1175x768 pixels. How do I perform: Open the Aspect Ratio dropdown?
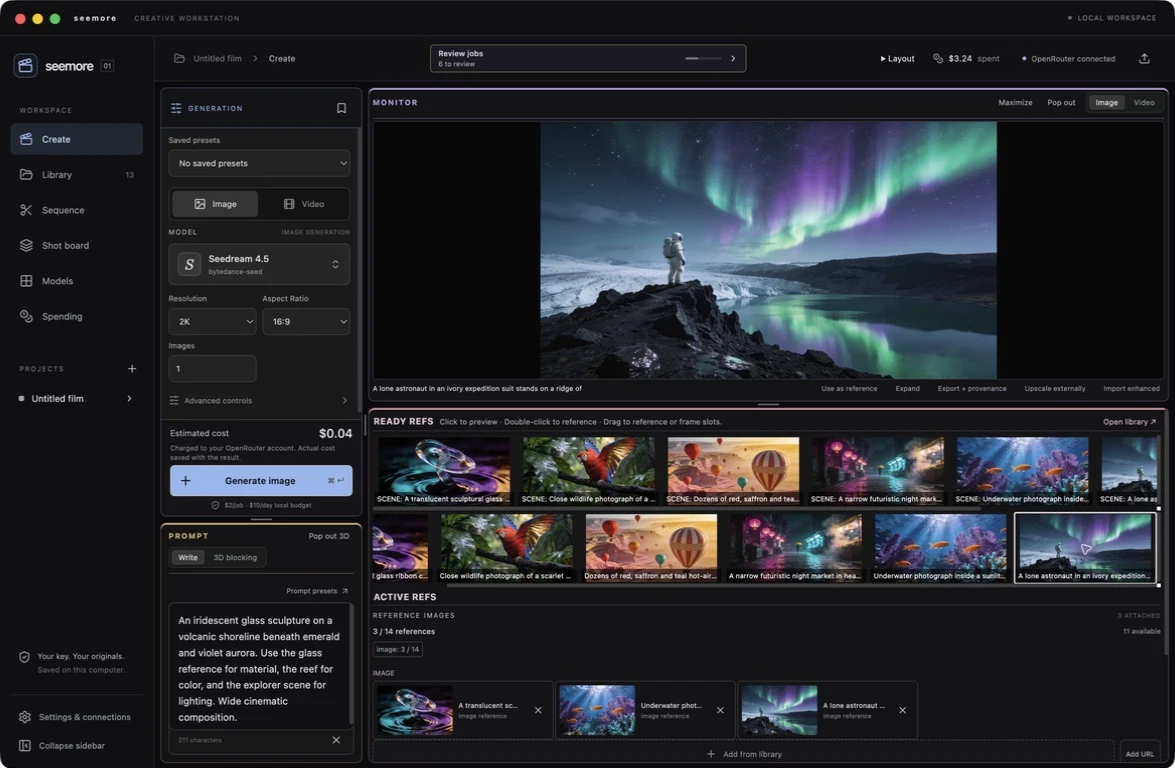point(306,321)
